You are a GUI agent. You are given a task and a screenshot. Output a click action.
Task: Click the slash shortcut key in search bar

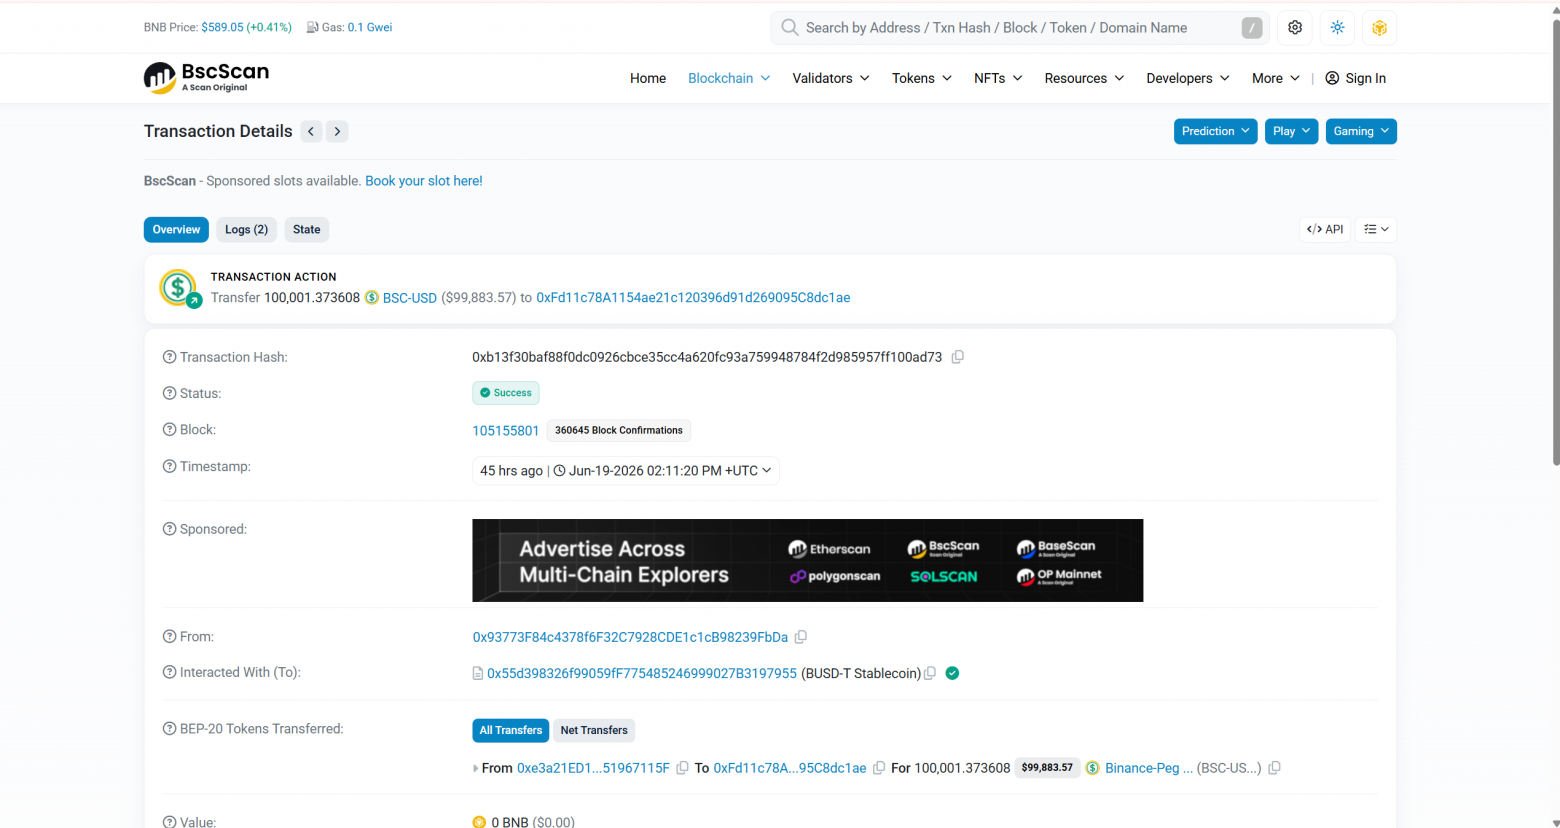point(1251,28)
